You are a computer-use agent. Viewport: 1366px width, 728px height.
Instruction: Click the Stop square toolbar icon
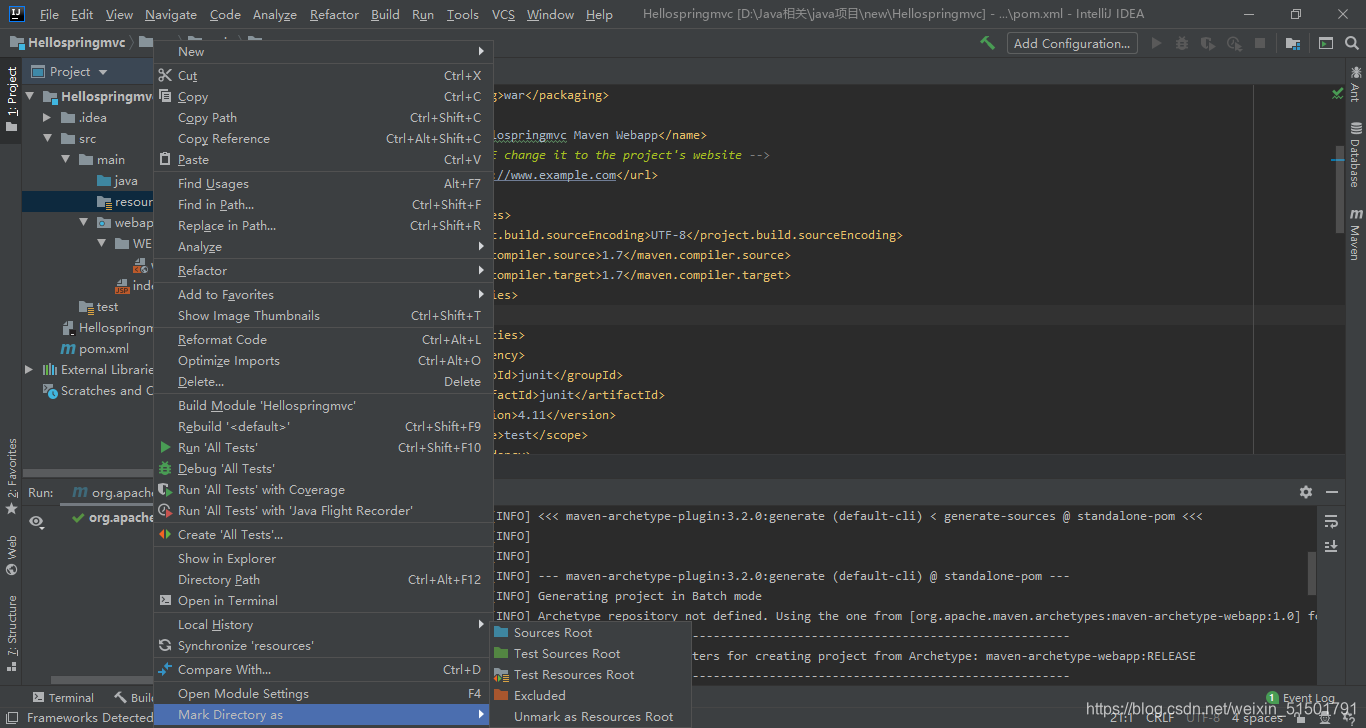tap(1260, 43)
